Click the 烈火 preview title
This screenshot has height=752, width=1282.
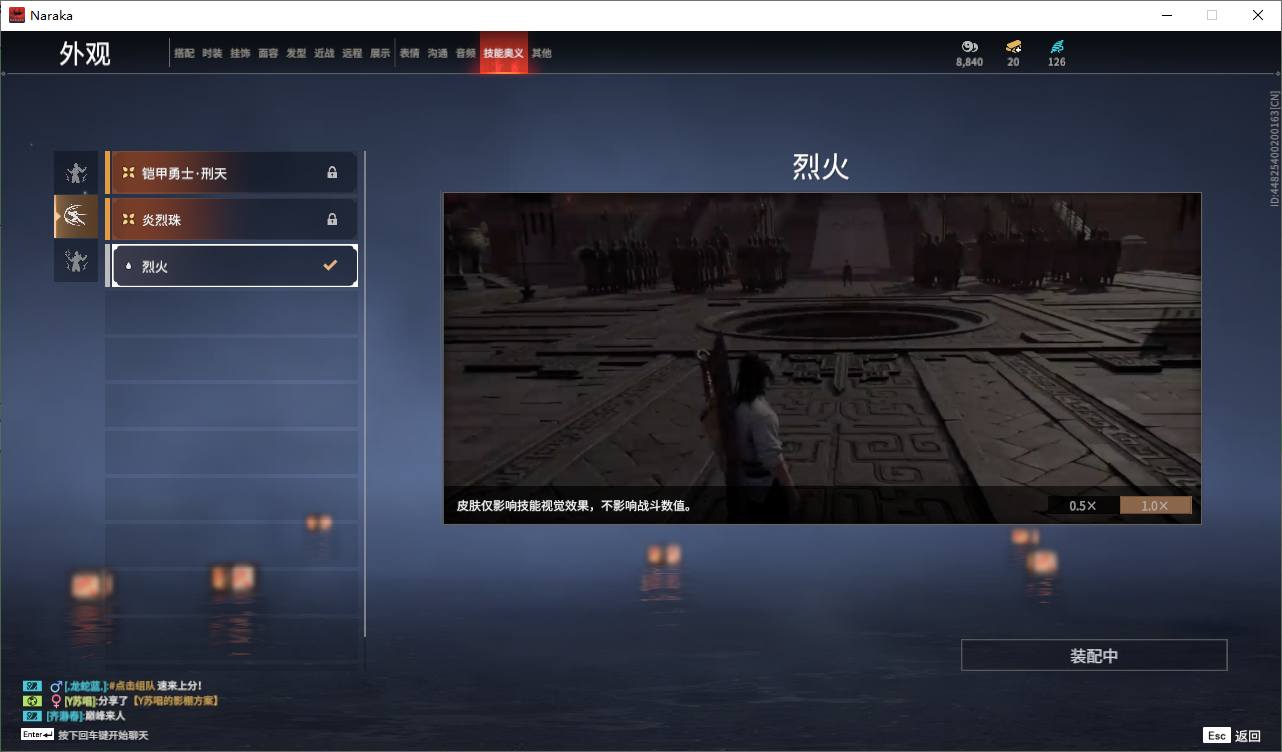point(821,166)
